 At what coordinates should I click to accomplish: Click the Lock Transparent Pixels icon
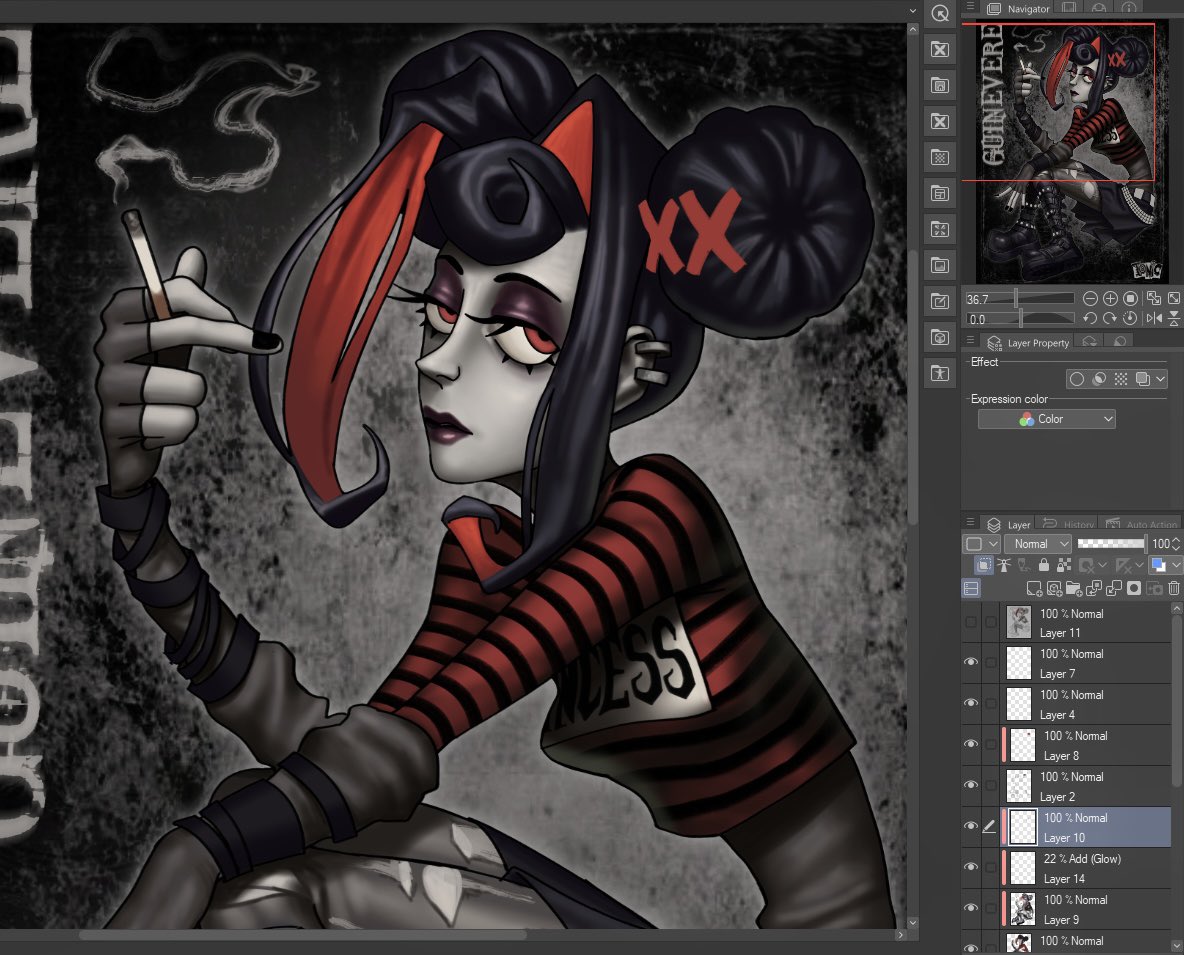click(1064, 565)
